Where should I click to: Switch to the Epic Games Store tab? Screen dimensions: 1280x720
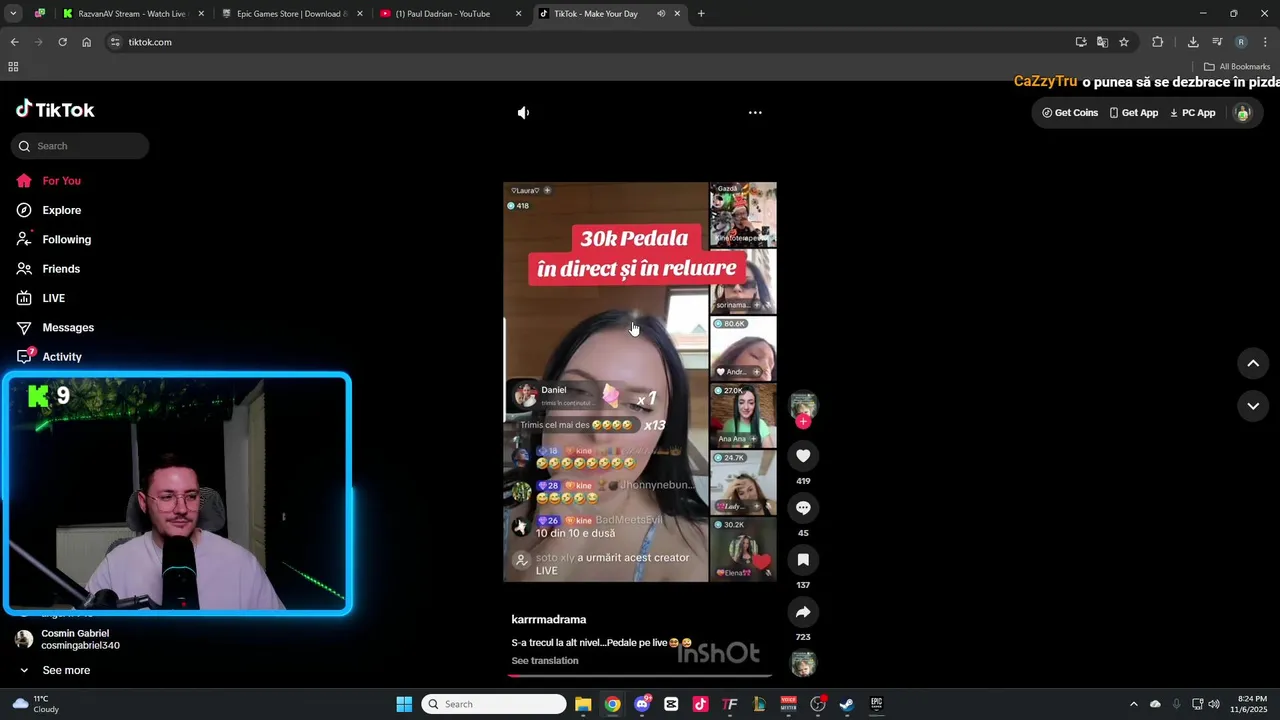pos(290,14)
